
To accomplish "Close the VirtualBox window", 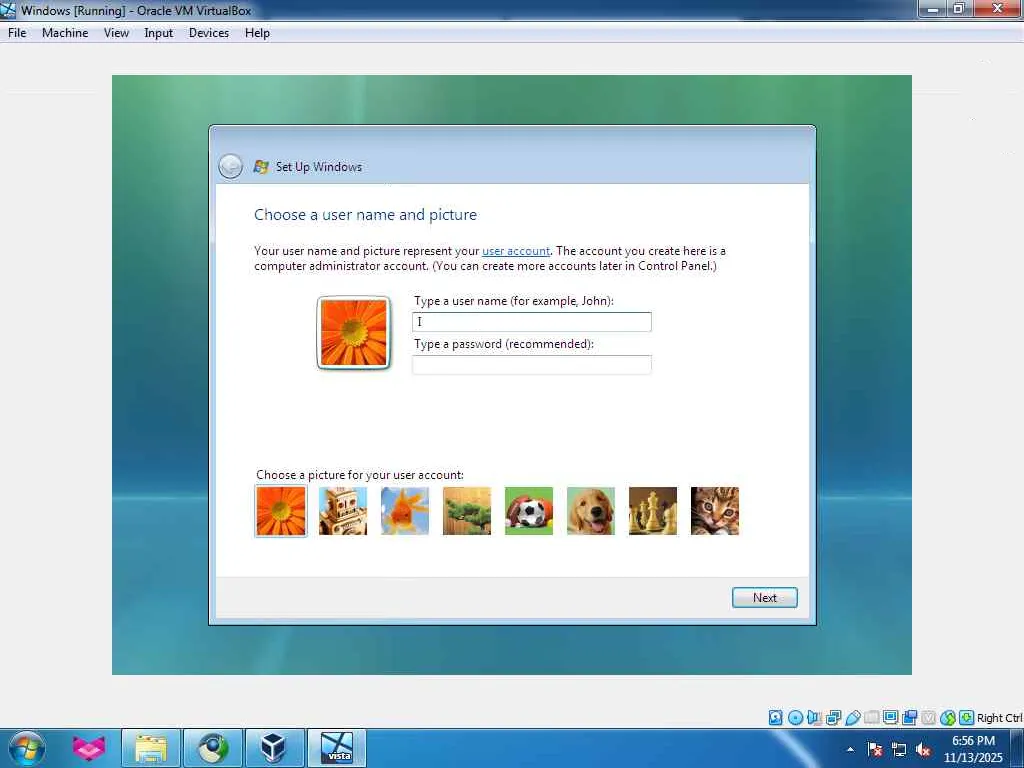I will point(997,8).
